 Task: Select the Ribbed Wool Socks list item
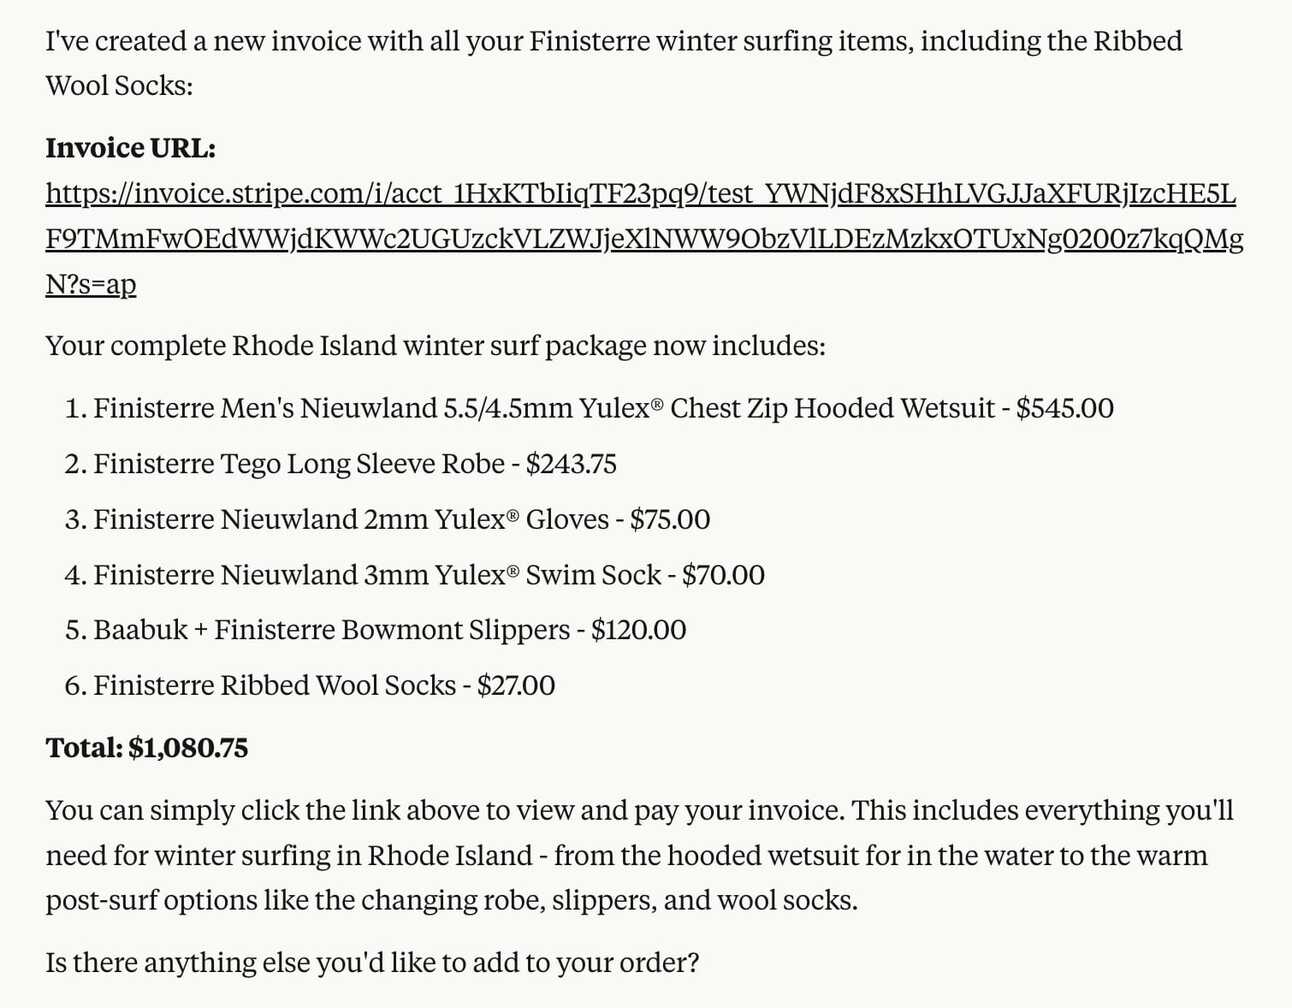point(274,686)
